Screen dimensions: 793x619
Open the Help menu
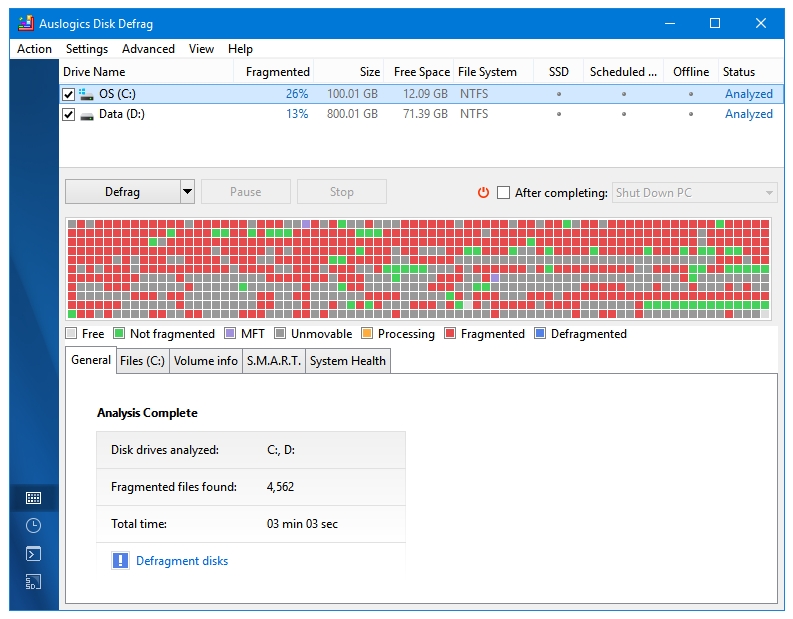240,49
